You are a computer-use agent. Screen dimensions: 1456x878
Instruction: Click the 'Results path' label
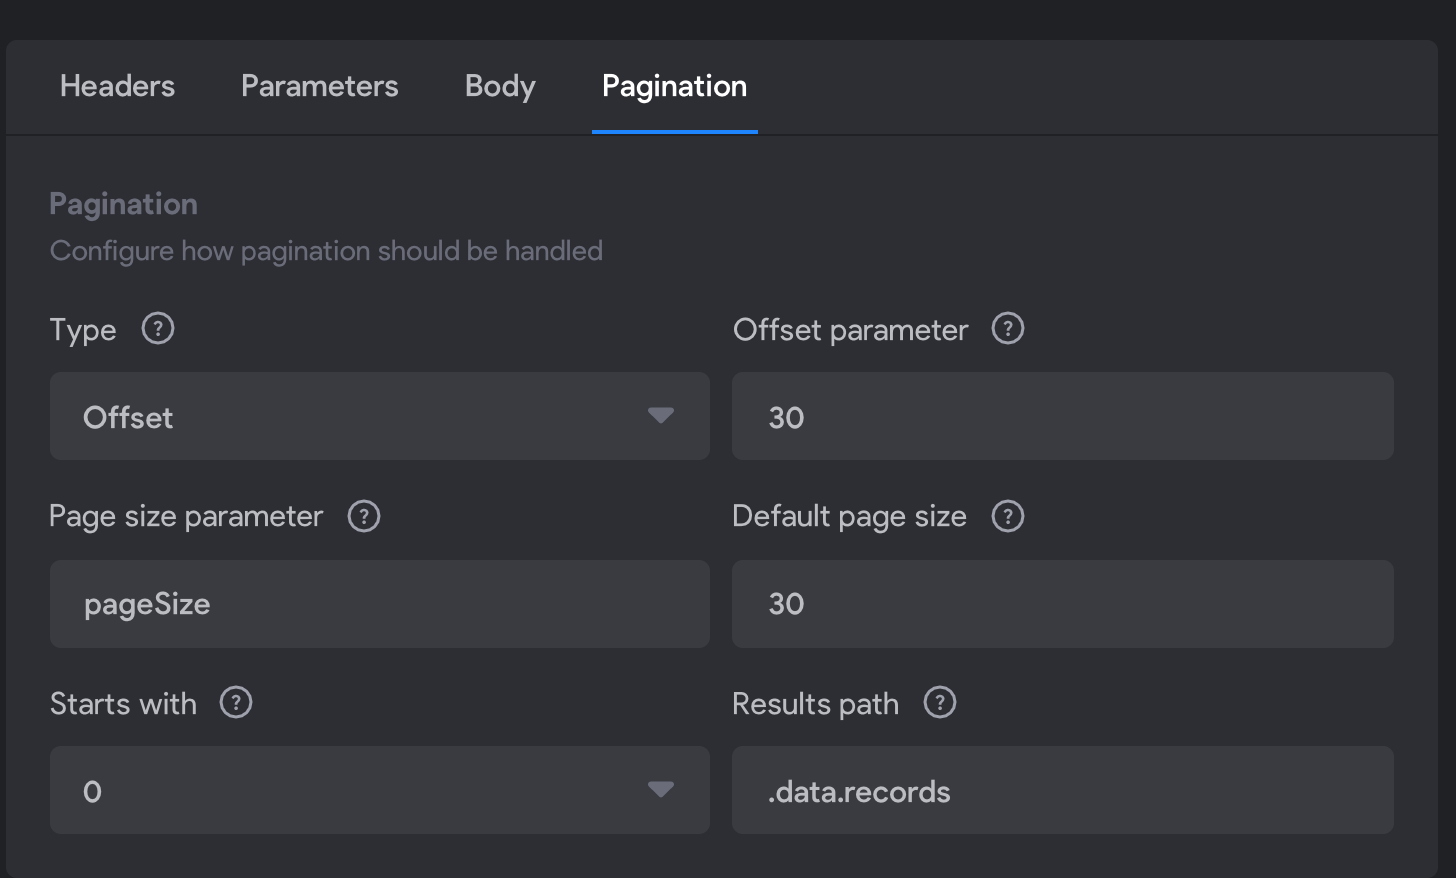point(816,704)
